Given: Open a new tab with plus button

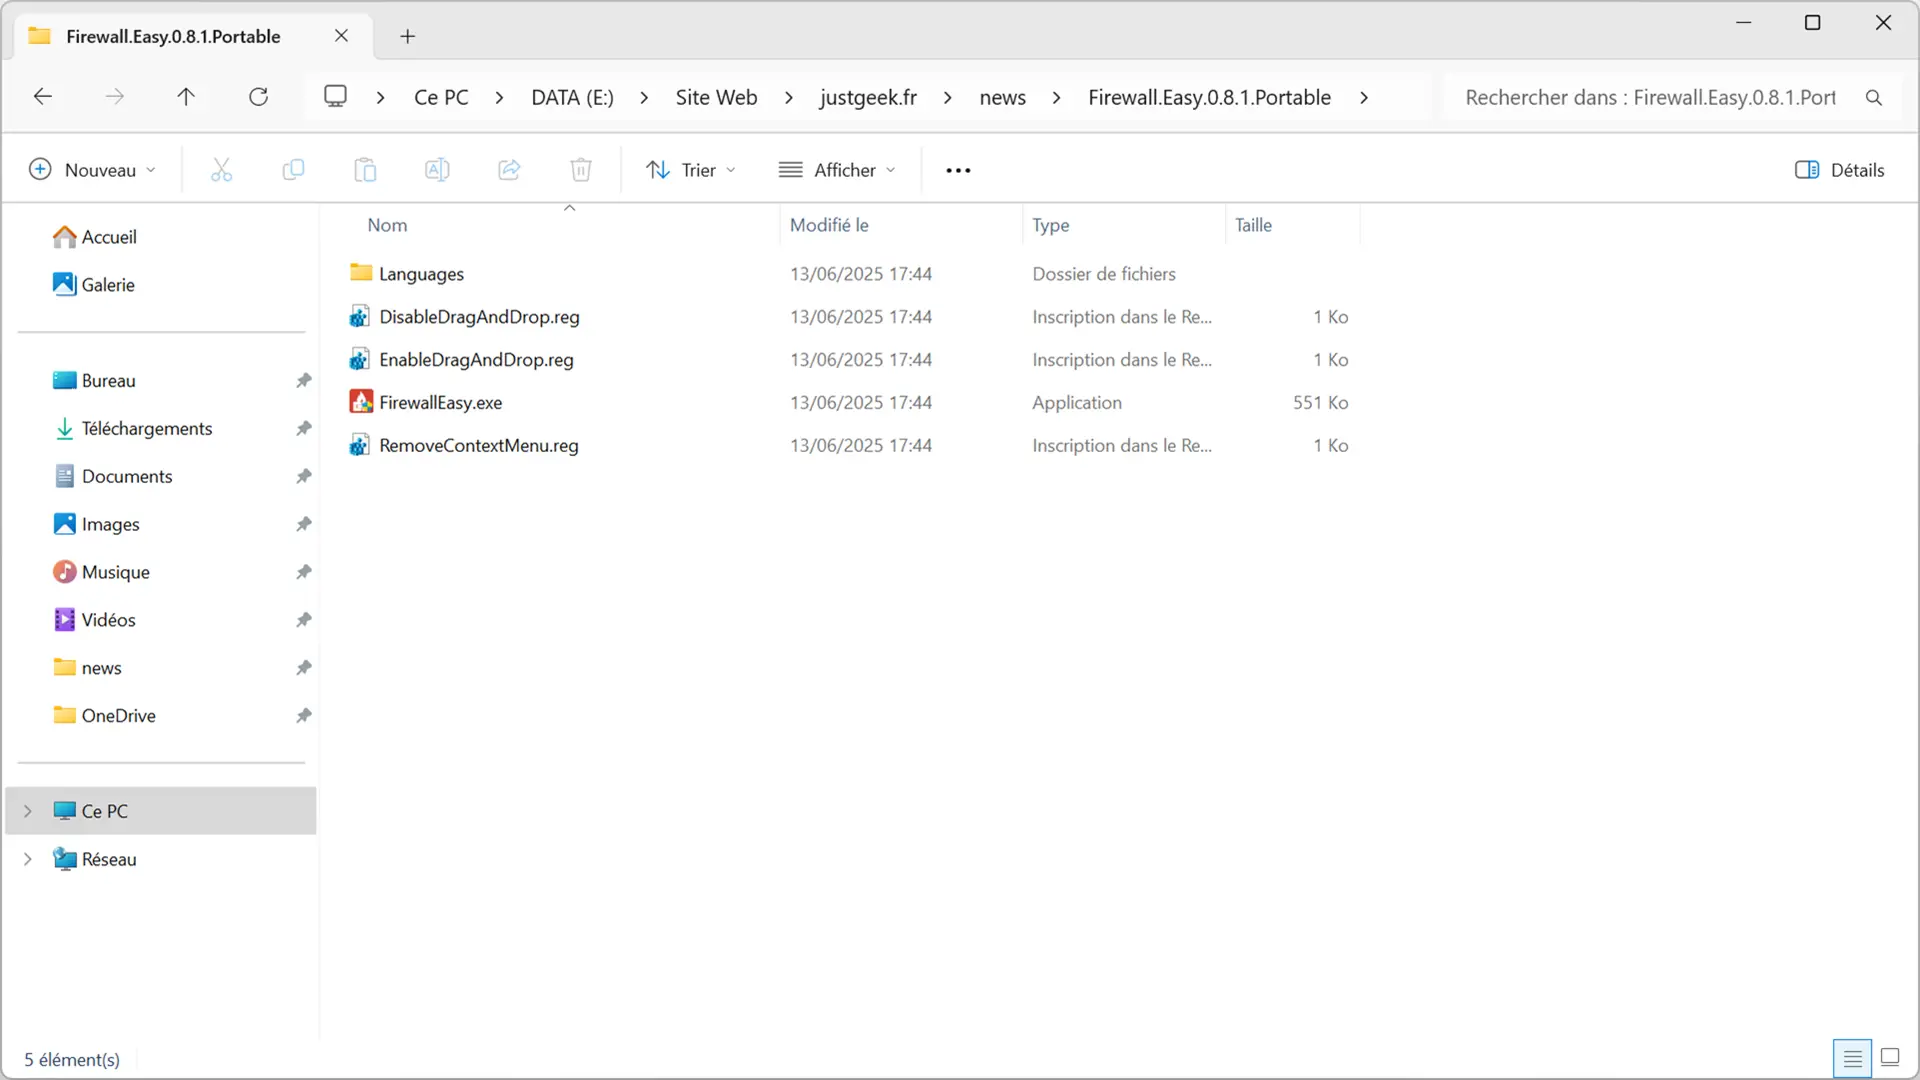Looking at the screenshot, I should pos(407,37).
